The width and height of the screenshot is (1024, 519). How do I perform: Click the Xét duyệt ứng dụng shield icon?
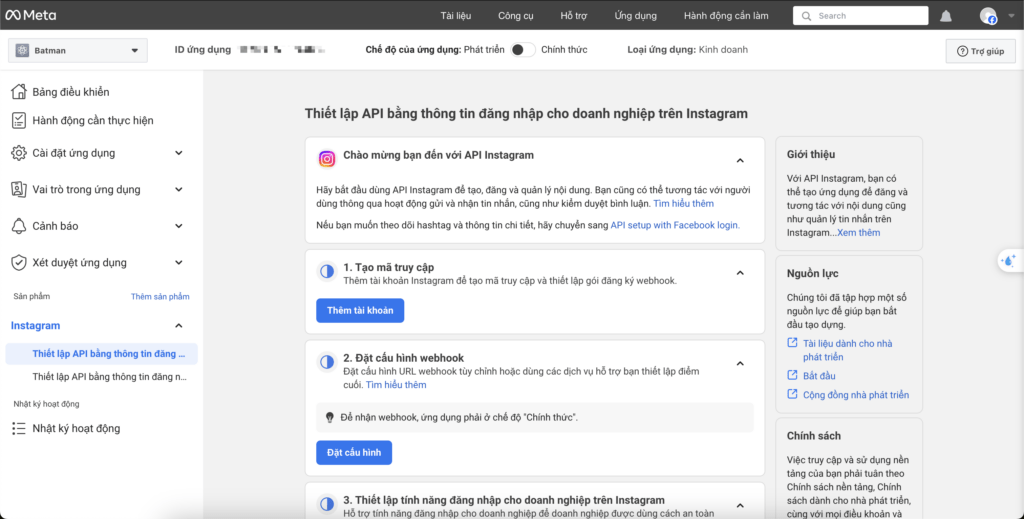[x=19, y=262]
